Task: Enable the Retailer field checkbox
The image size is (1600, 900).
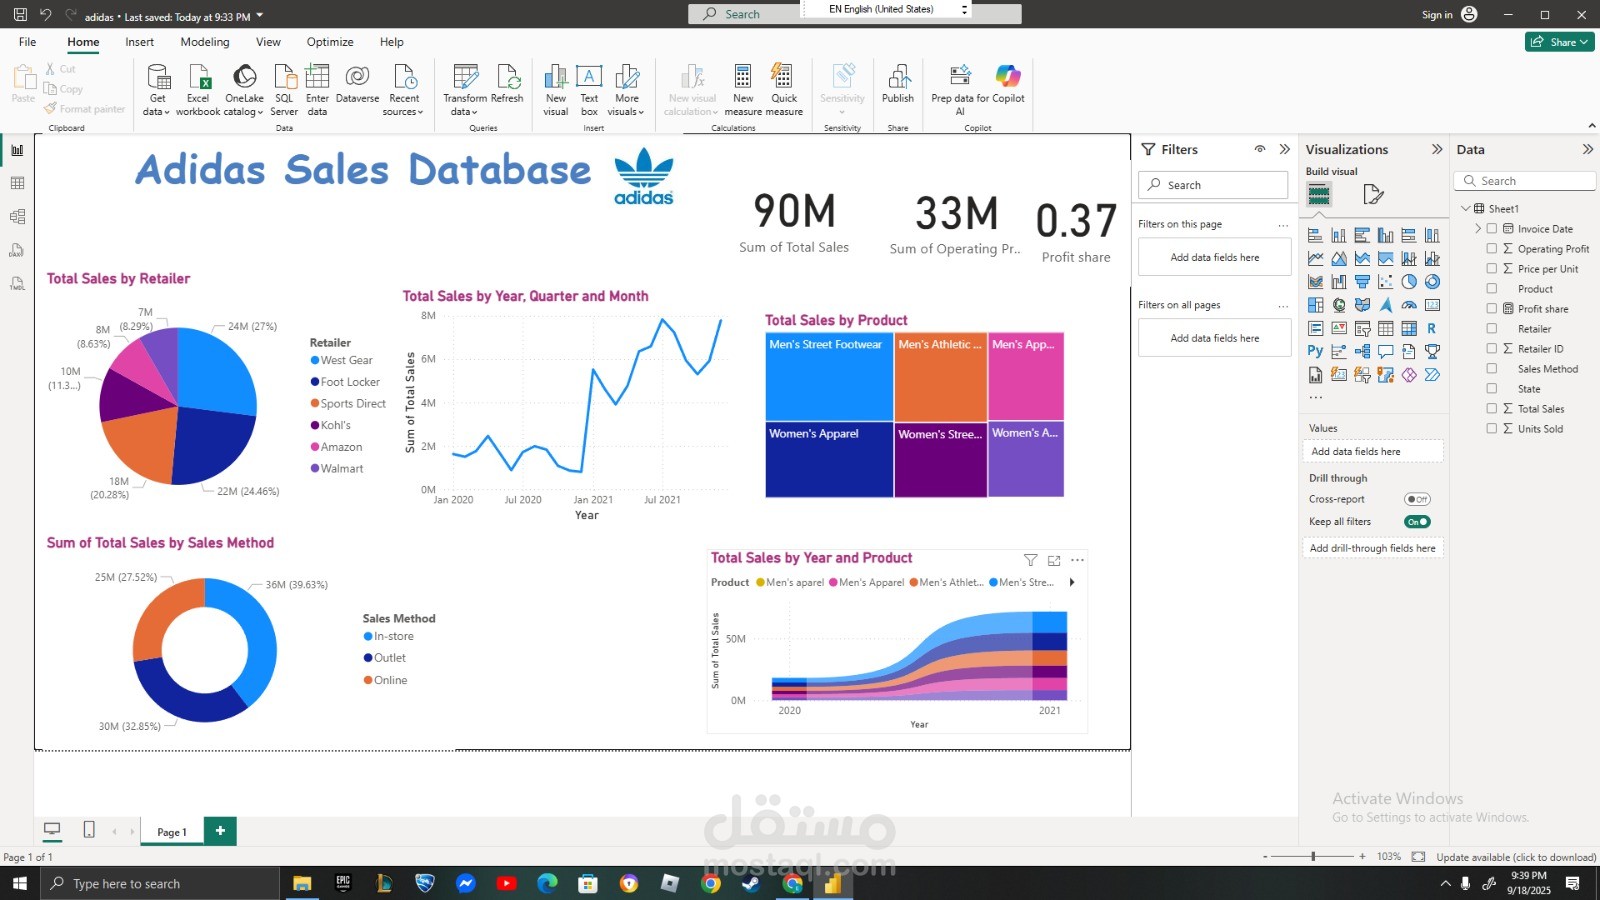Action: pos(1492,329)
